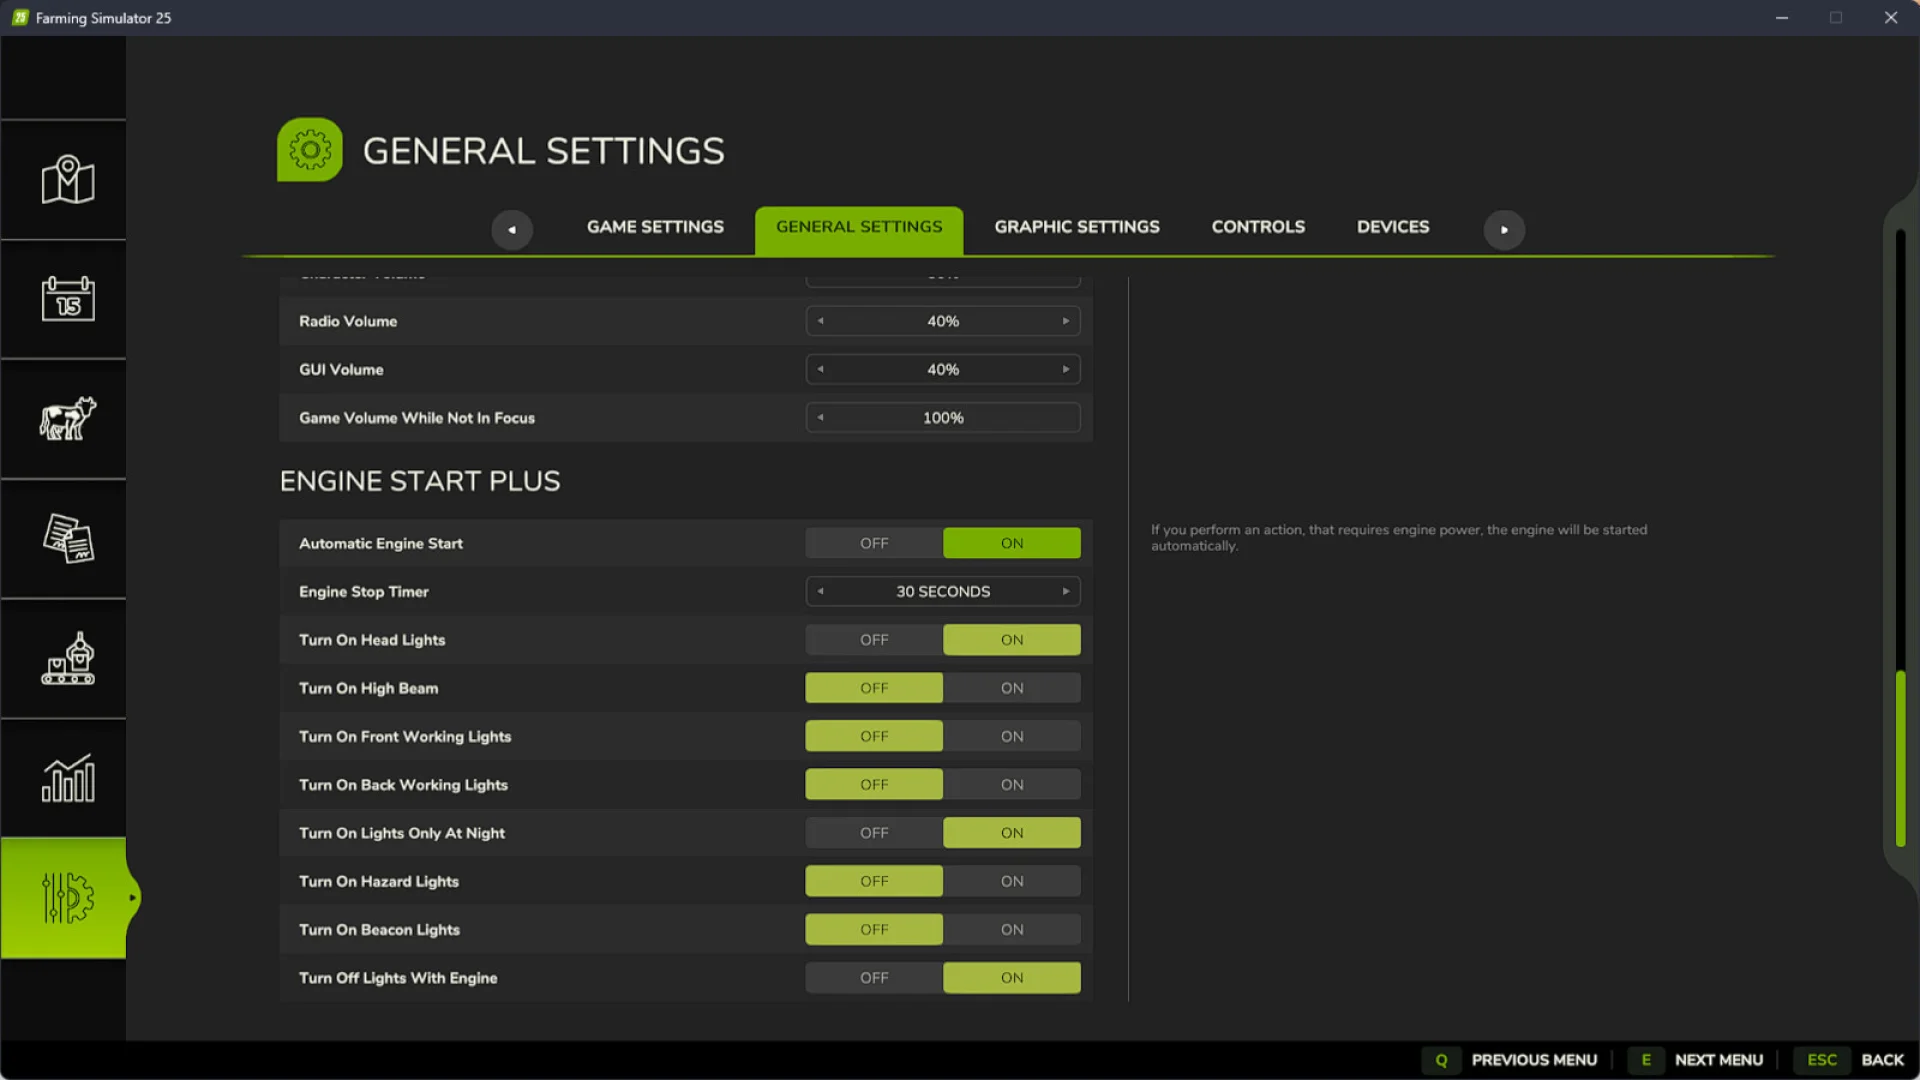Switch to the Graphic Settings tab
Screen dimensions: 1920x1080
pos(1076,227)
